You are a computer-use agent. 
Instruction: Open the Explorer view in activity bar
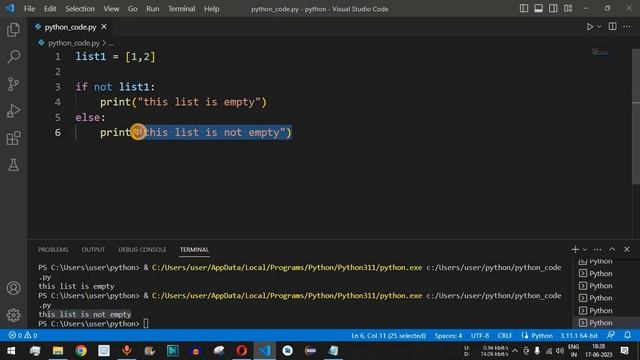click(13, 30)
